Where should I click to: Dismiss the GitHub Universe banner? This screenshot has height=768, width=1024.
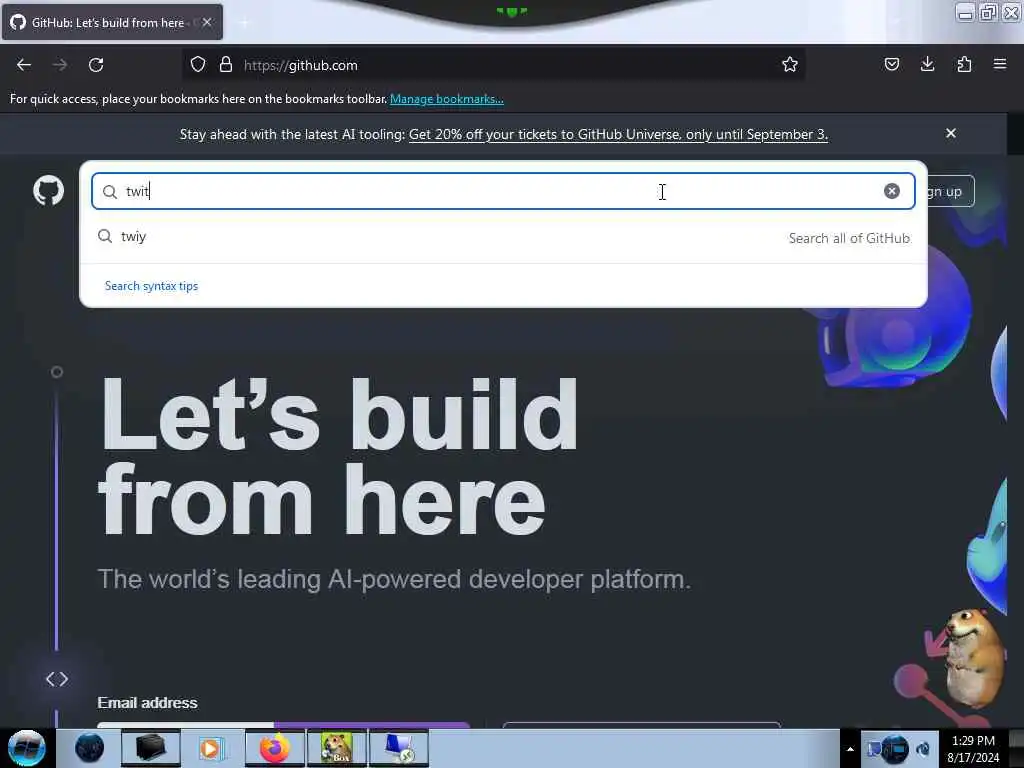point(951,133)
